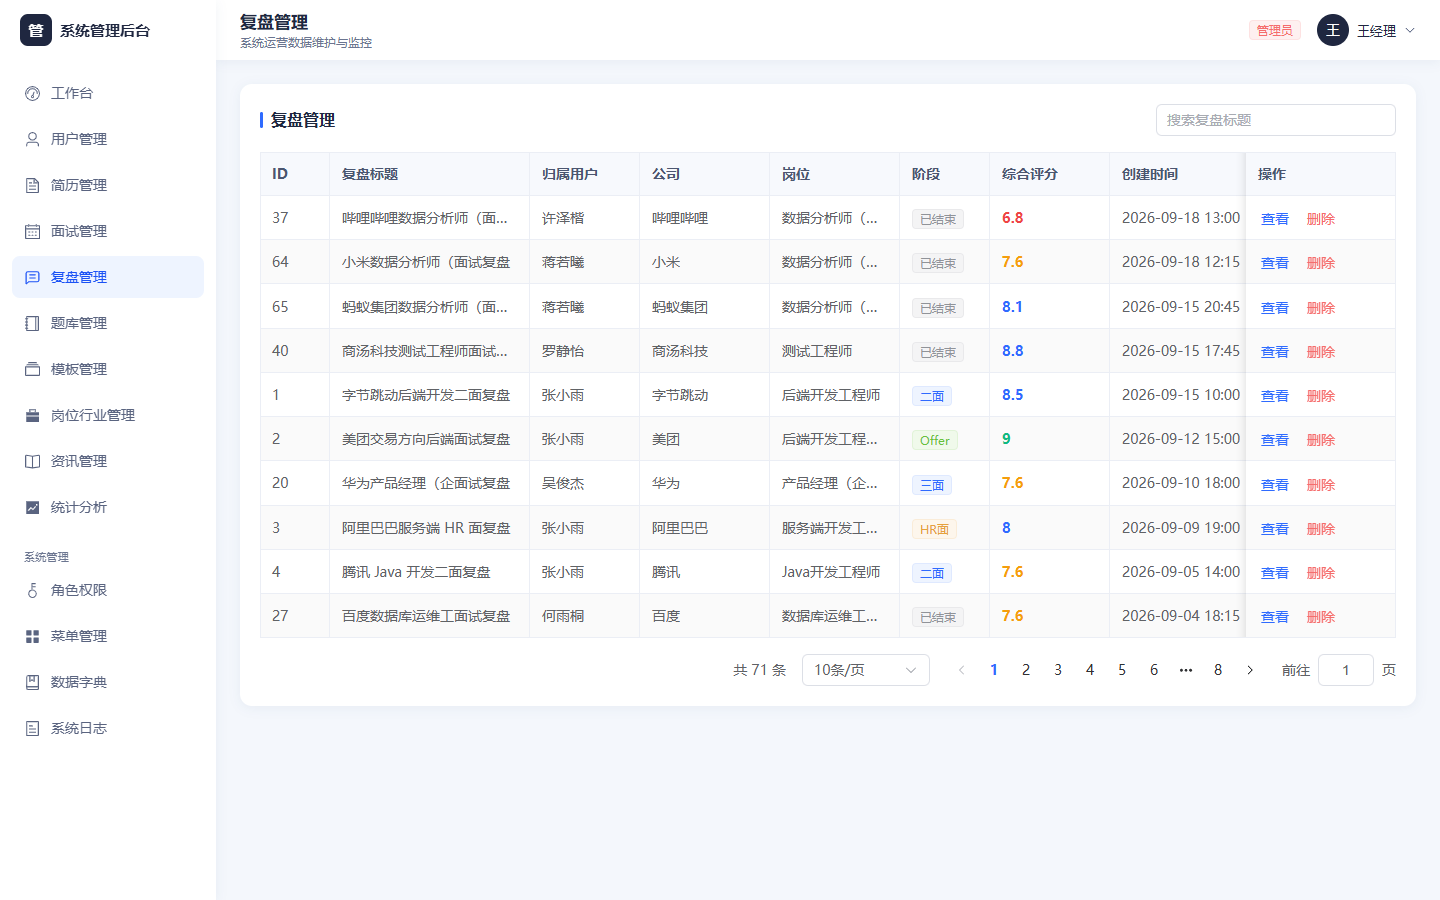Click the pagination ellipsis for more pages
Screen dimensions: 1440x900
point(1186,670)
